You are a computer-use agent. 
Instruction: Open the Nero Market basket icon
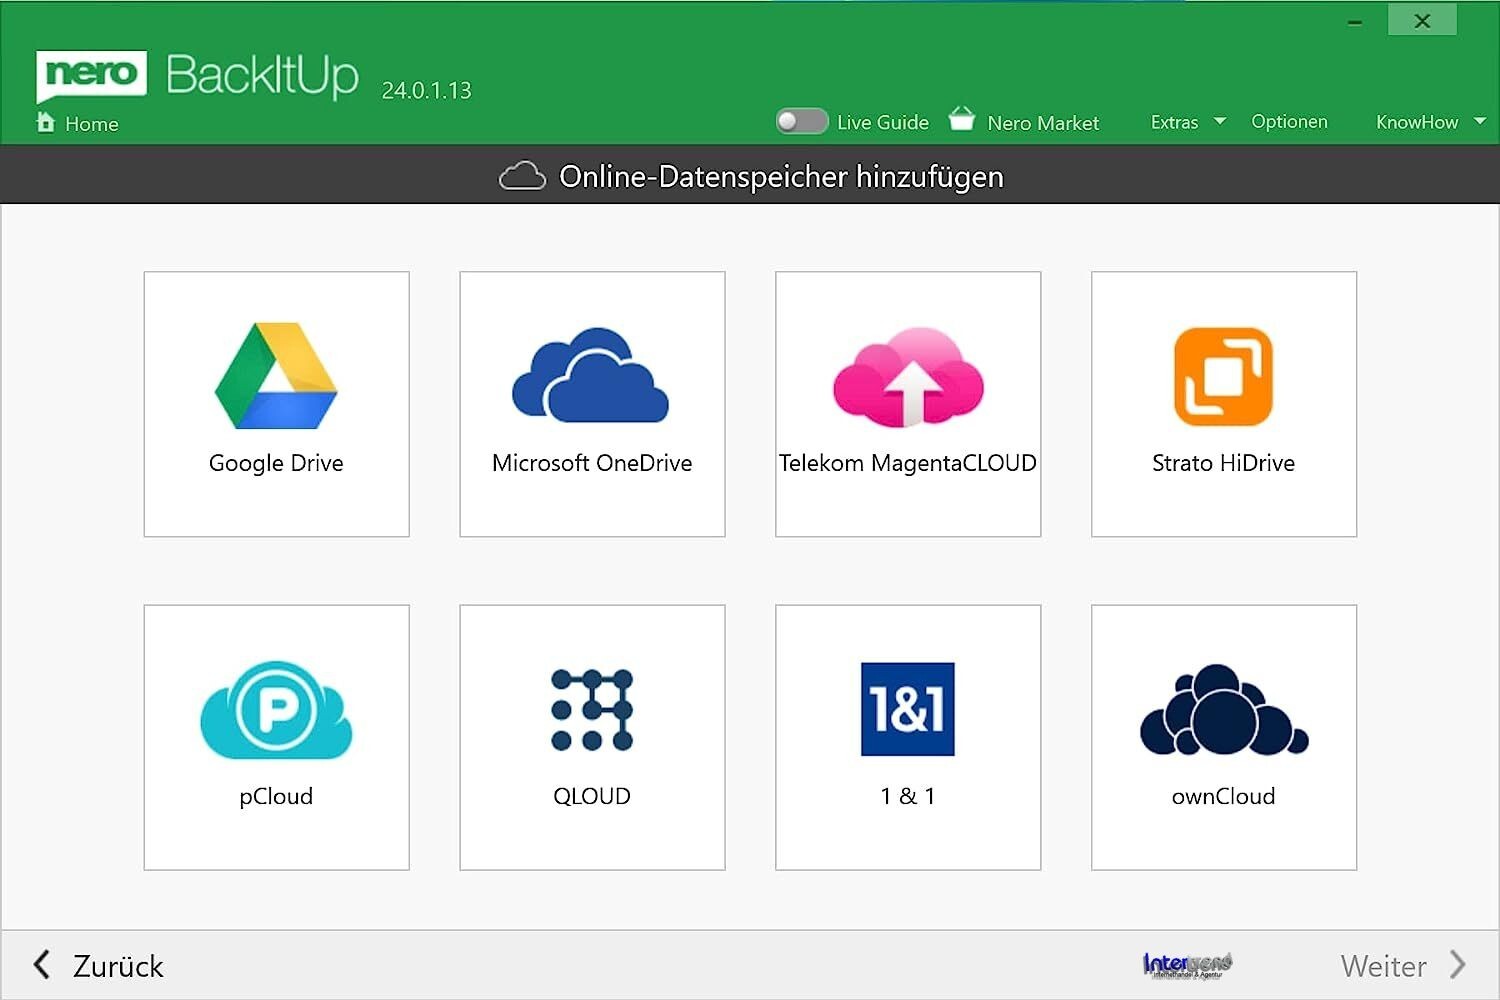(x=961, y=119)
